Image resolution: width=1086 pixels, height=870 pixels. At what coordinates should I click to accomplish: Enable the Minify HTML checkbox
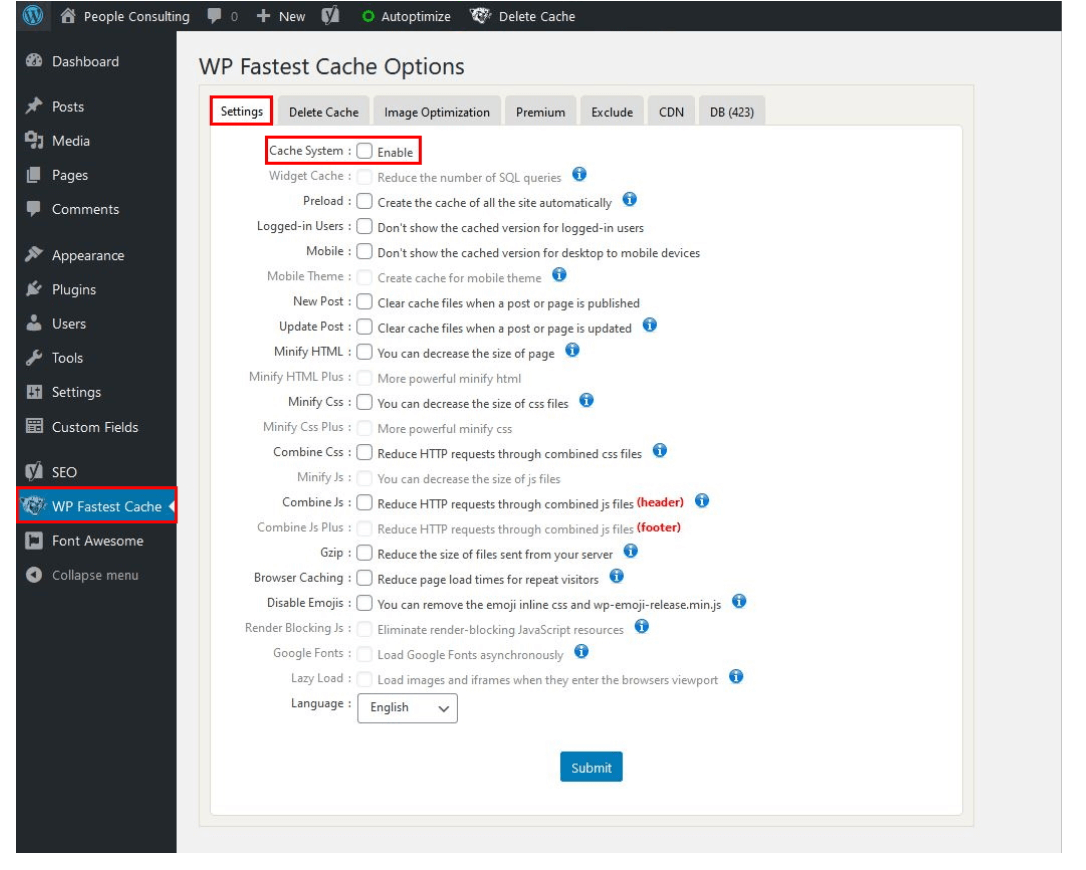click(364, 352)
